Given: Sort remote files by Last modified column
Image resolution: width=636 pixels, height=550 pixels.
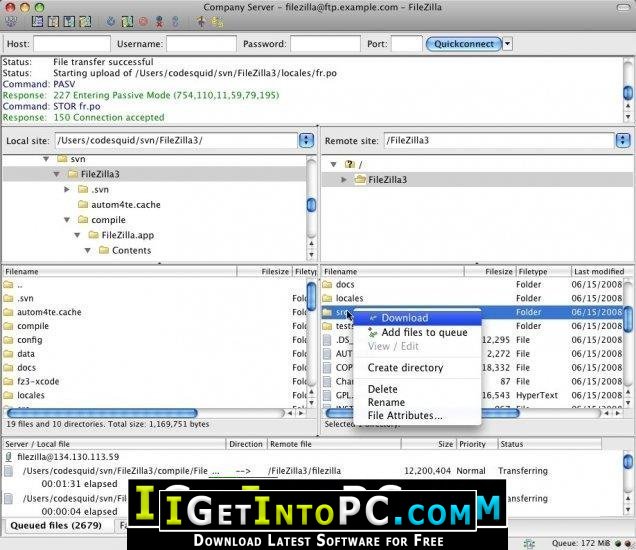Looking at the screenshot, I should (601, 271).
